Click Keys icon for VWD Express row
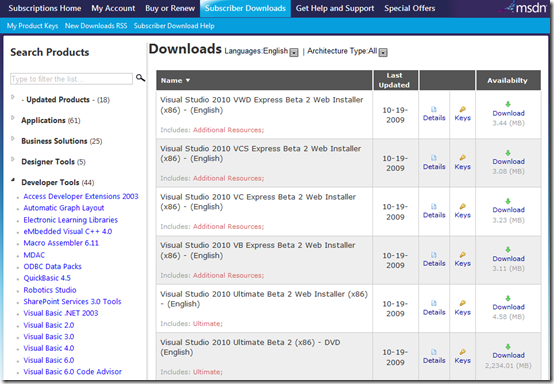The image size is (554, 384). (x=462, y=109)
